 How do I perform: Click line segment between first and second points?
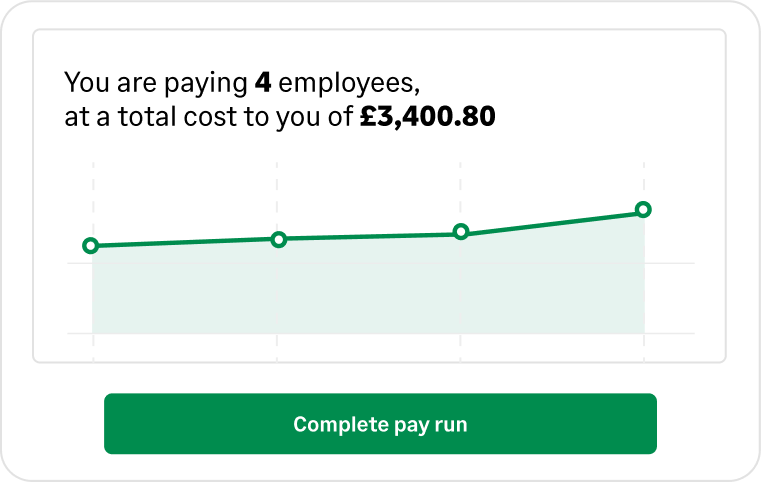(x=185, y=242)
